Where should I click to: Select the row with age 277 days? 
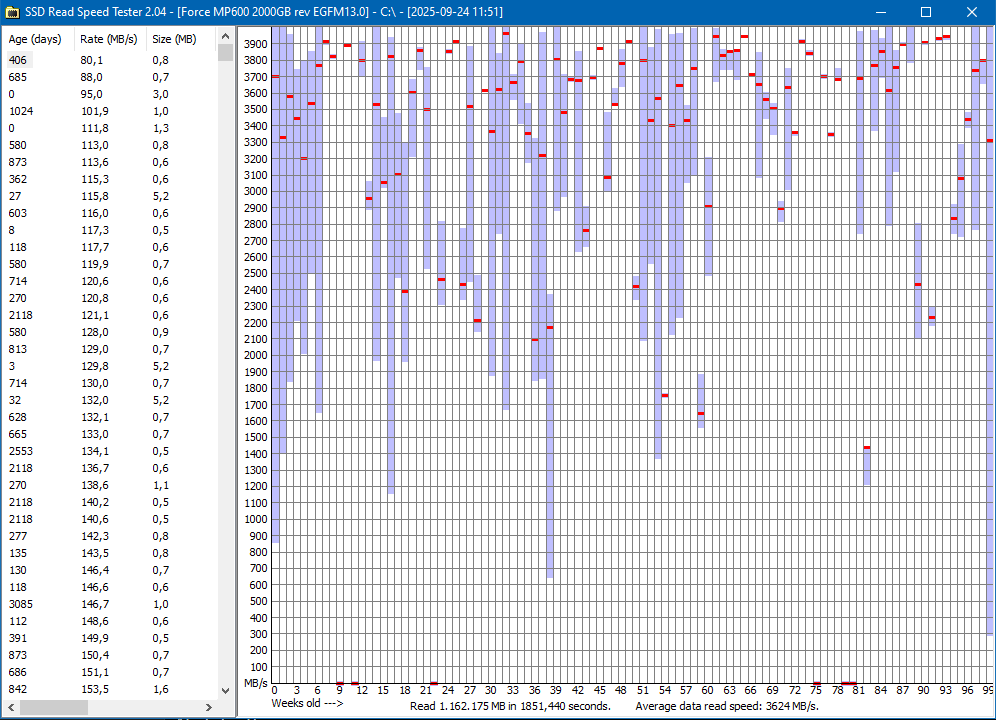click(109, 536)
